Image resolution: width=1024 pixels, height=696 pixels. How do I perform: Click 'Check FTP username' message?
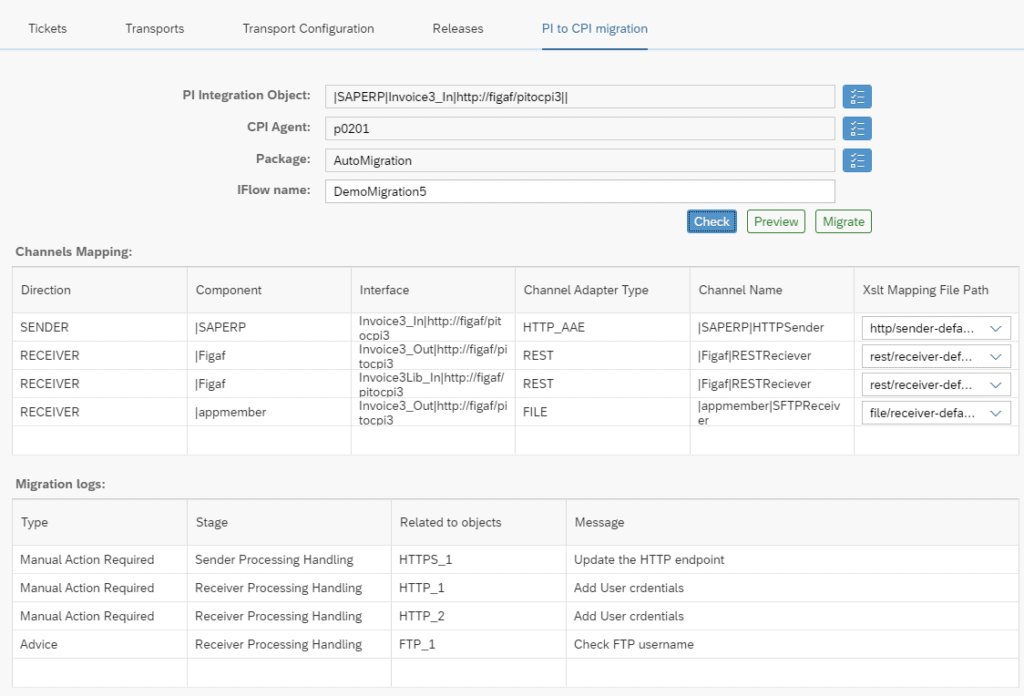(x=633, y=644)
